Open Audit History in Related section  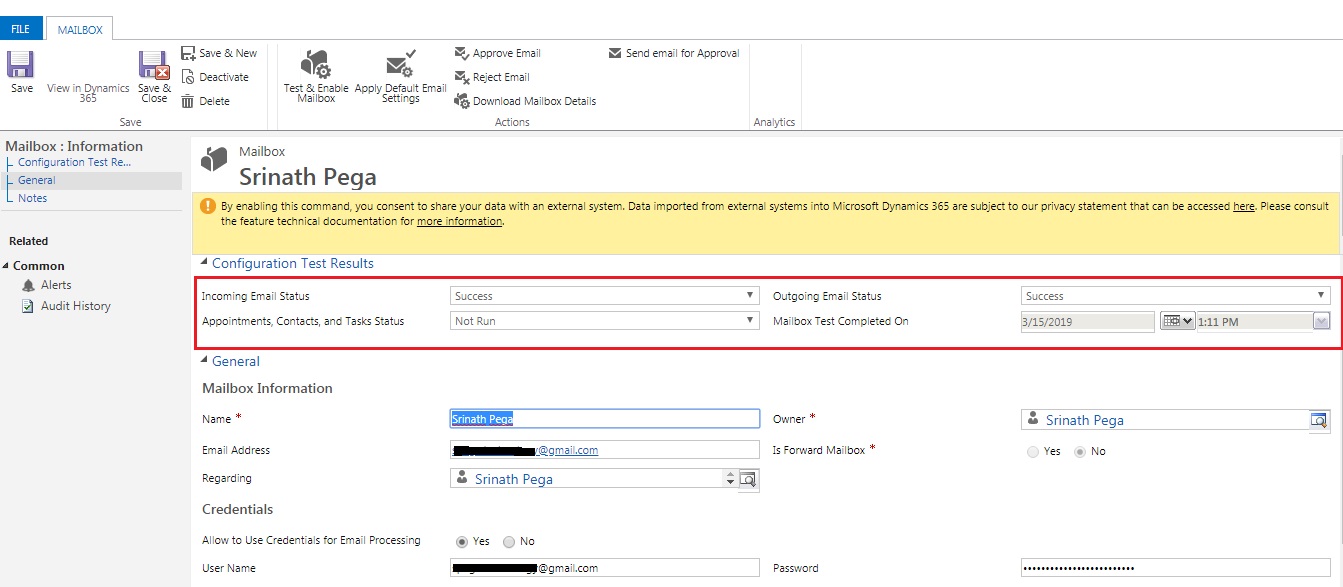point(75,306)
